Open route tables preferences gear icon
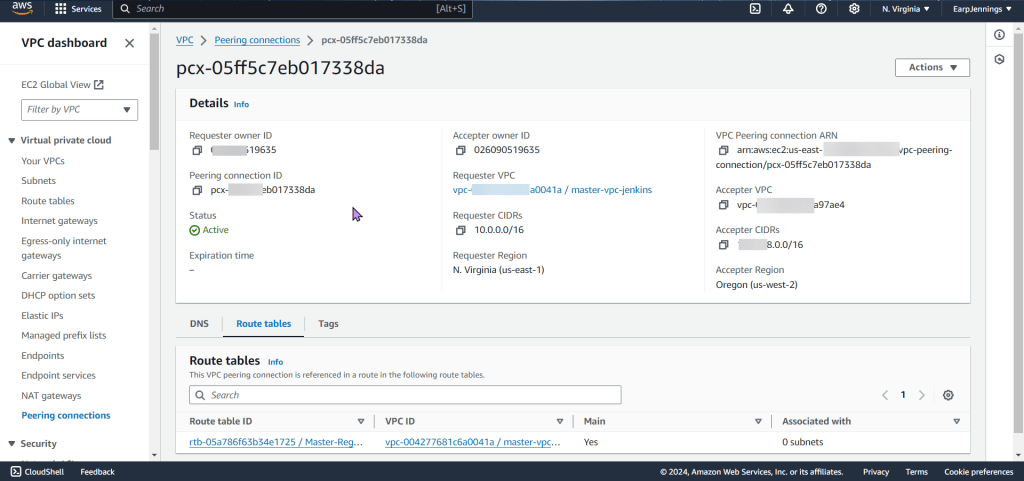This screenshot has height=481, width=1024. 948,395
